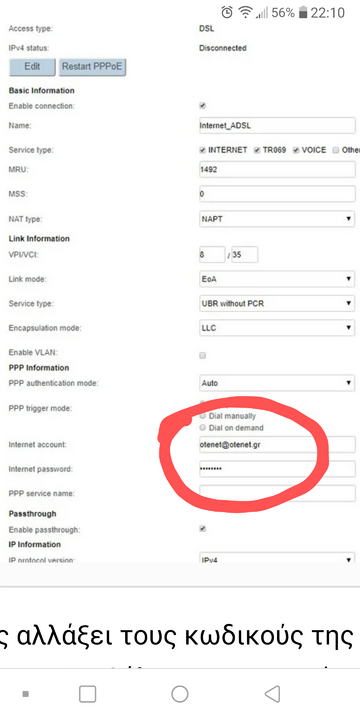Open recent apps square icon
360x720 pixels.
click(x=87, y=694)
